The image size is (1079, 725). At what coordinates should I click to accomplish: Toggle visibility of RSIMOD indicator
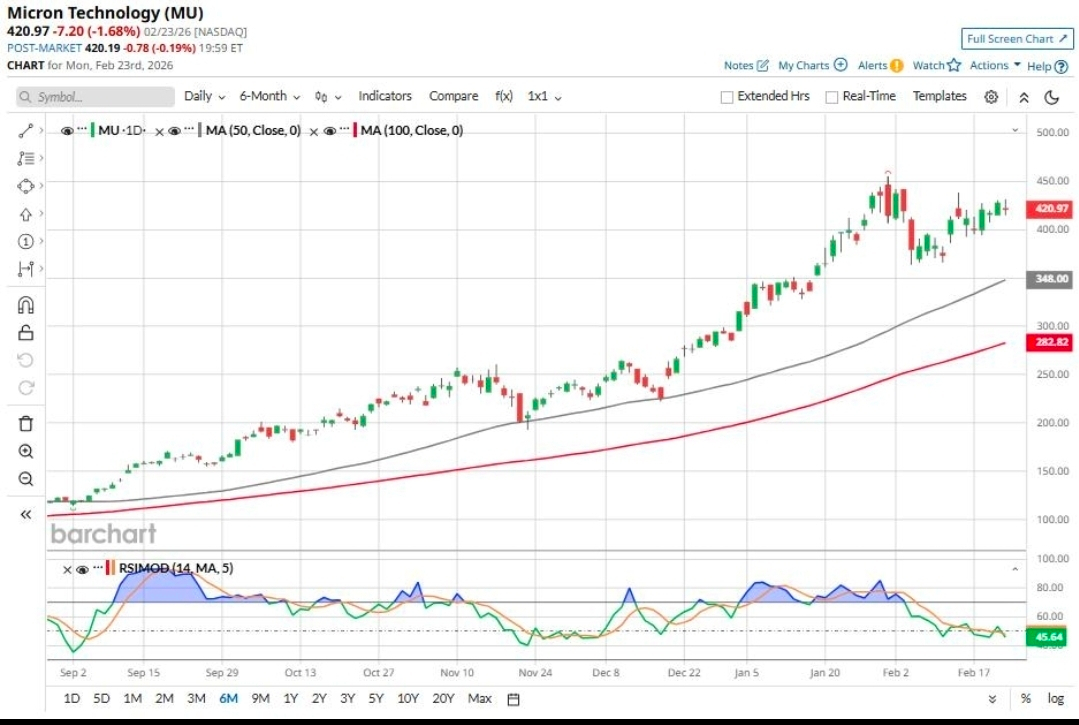(82, 569)
